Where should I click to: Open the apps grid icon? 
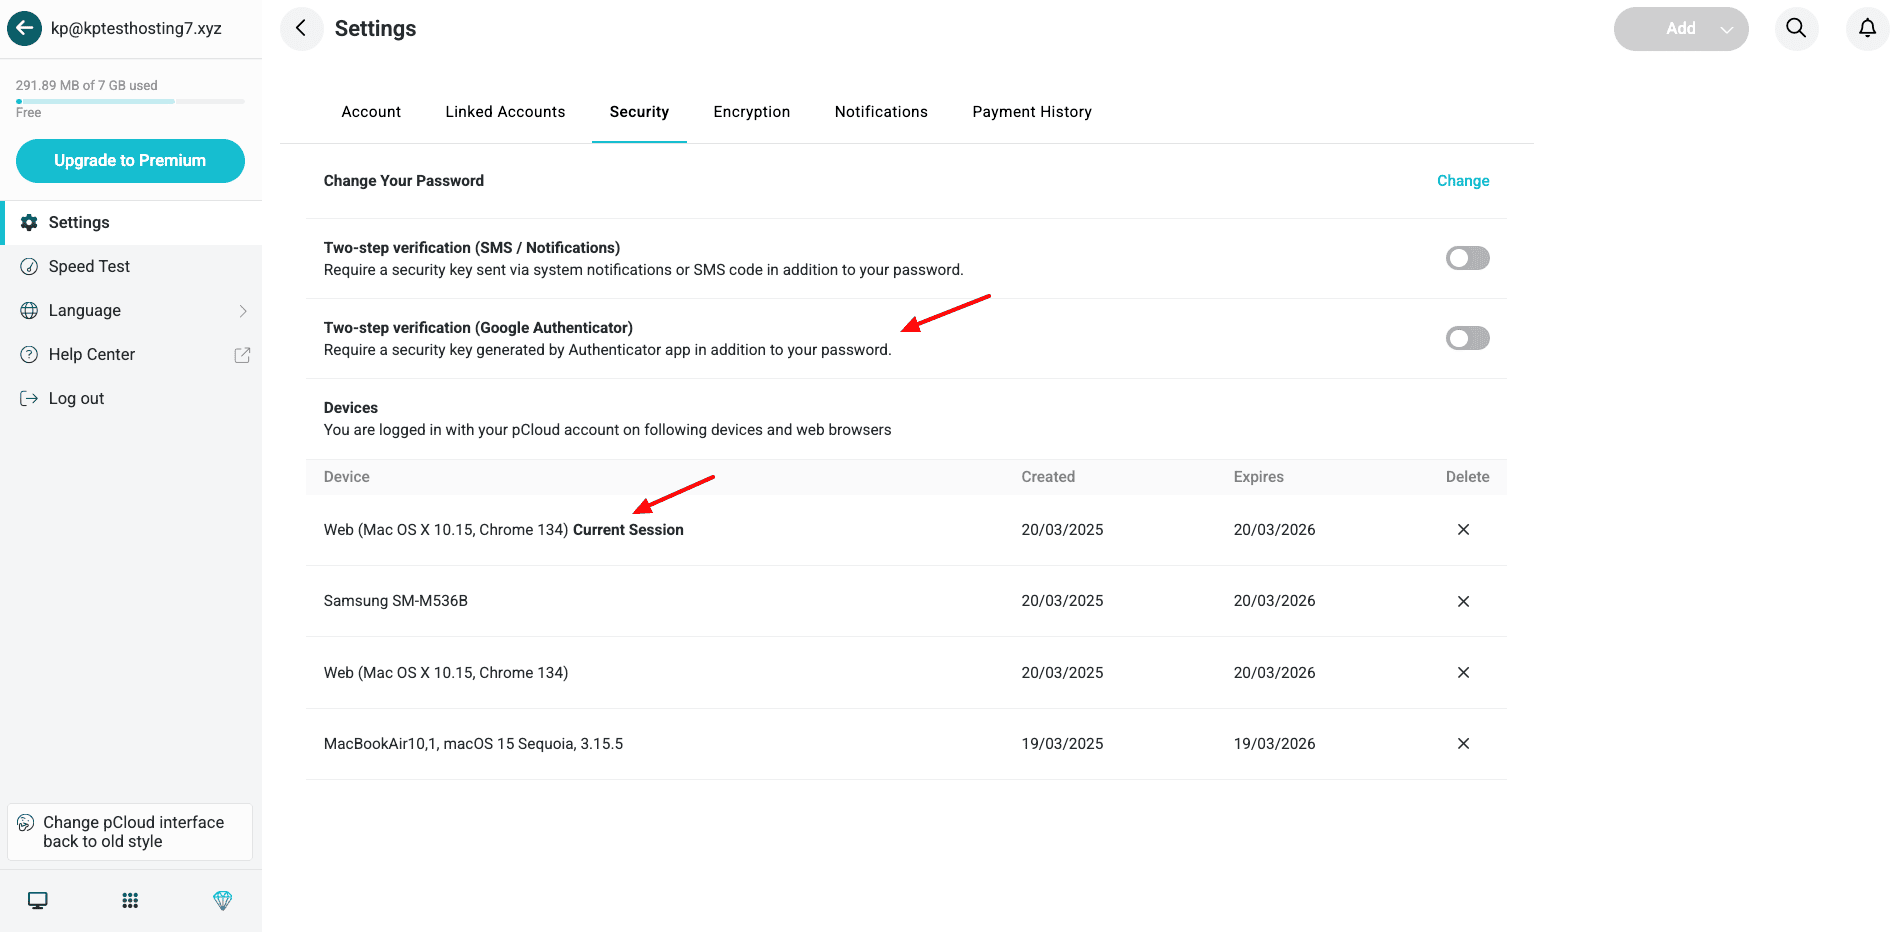[130, 900]
